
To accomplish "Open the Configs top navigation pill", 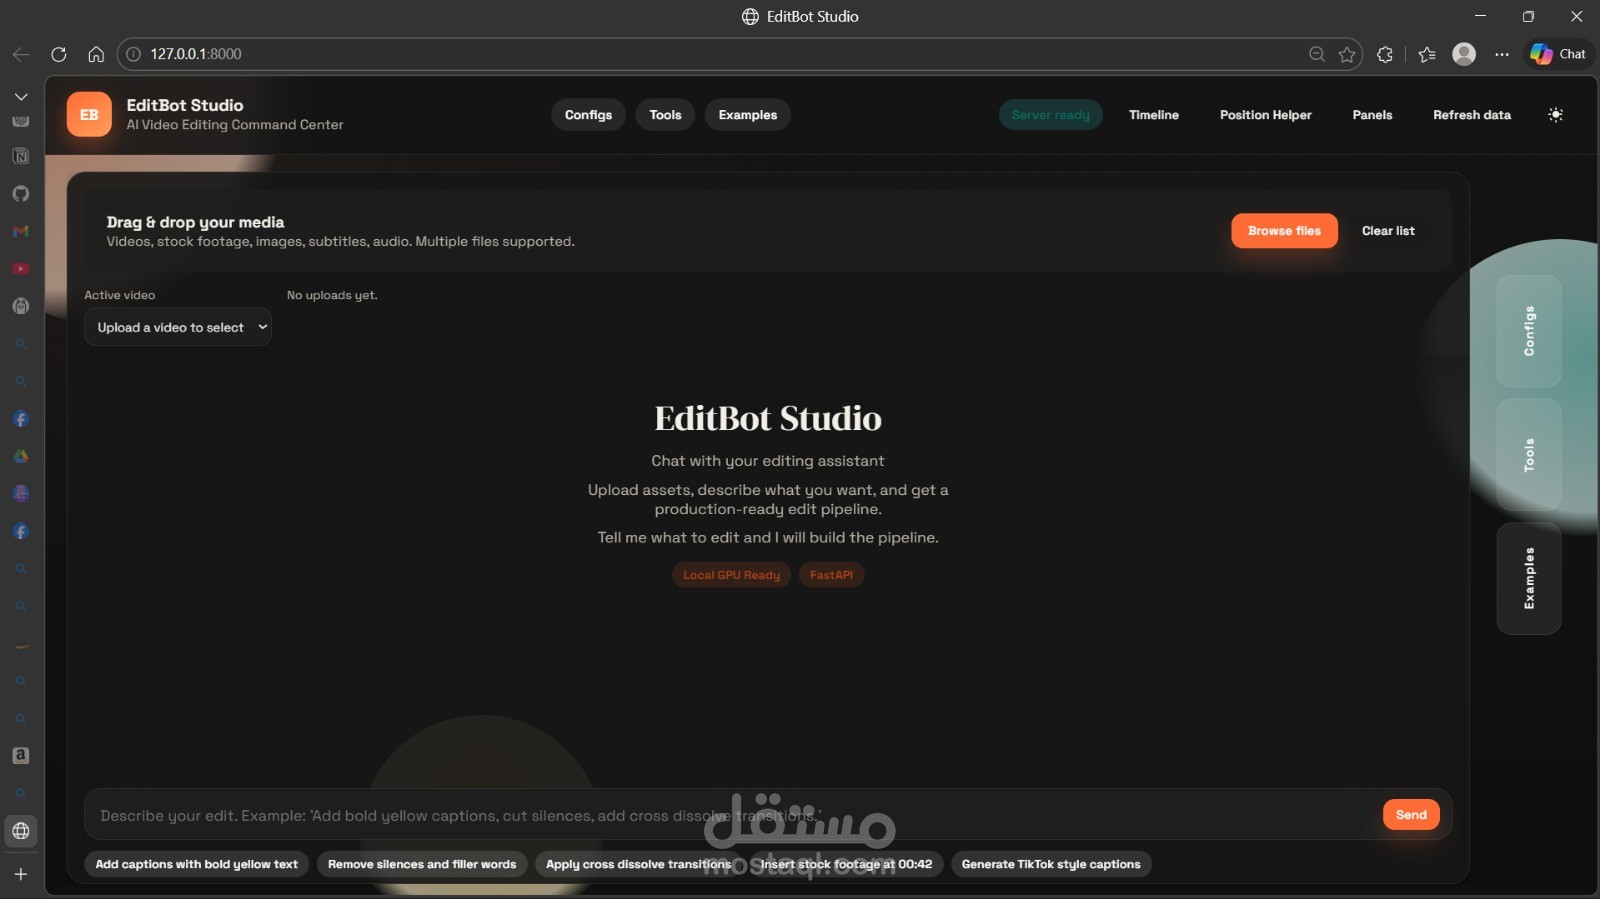I will [588, 115].
